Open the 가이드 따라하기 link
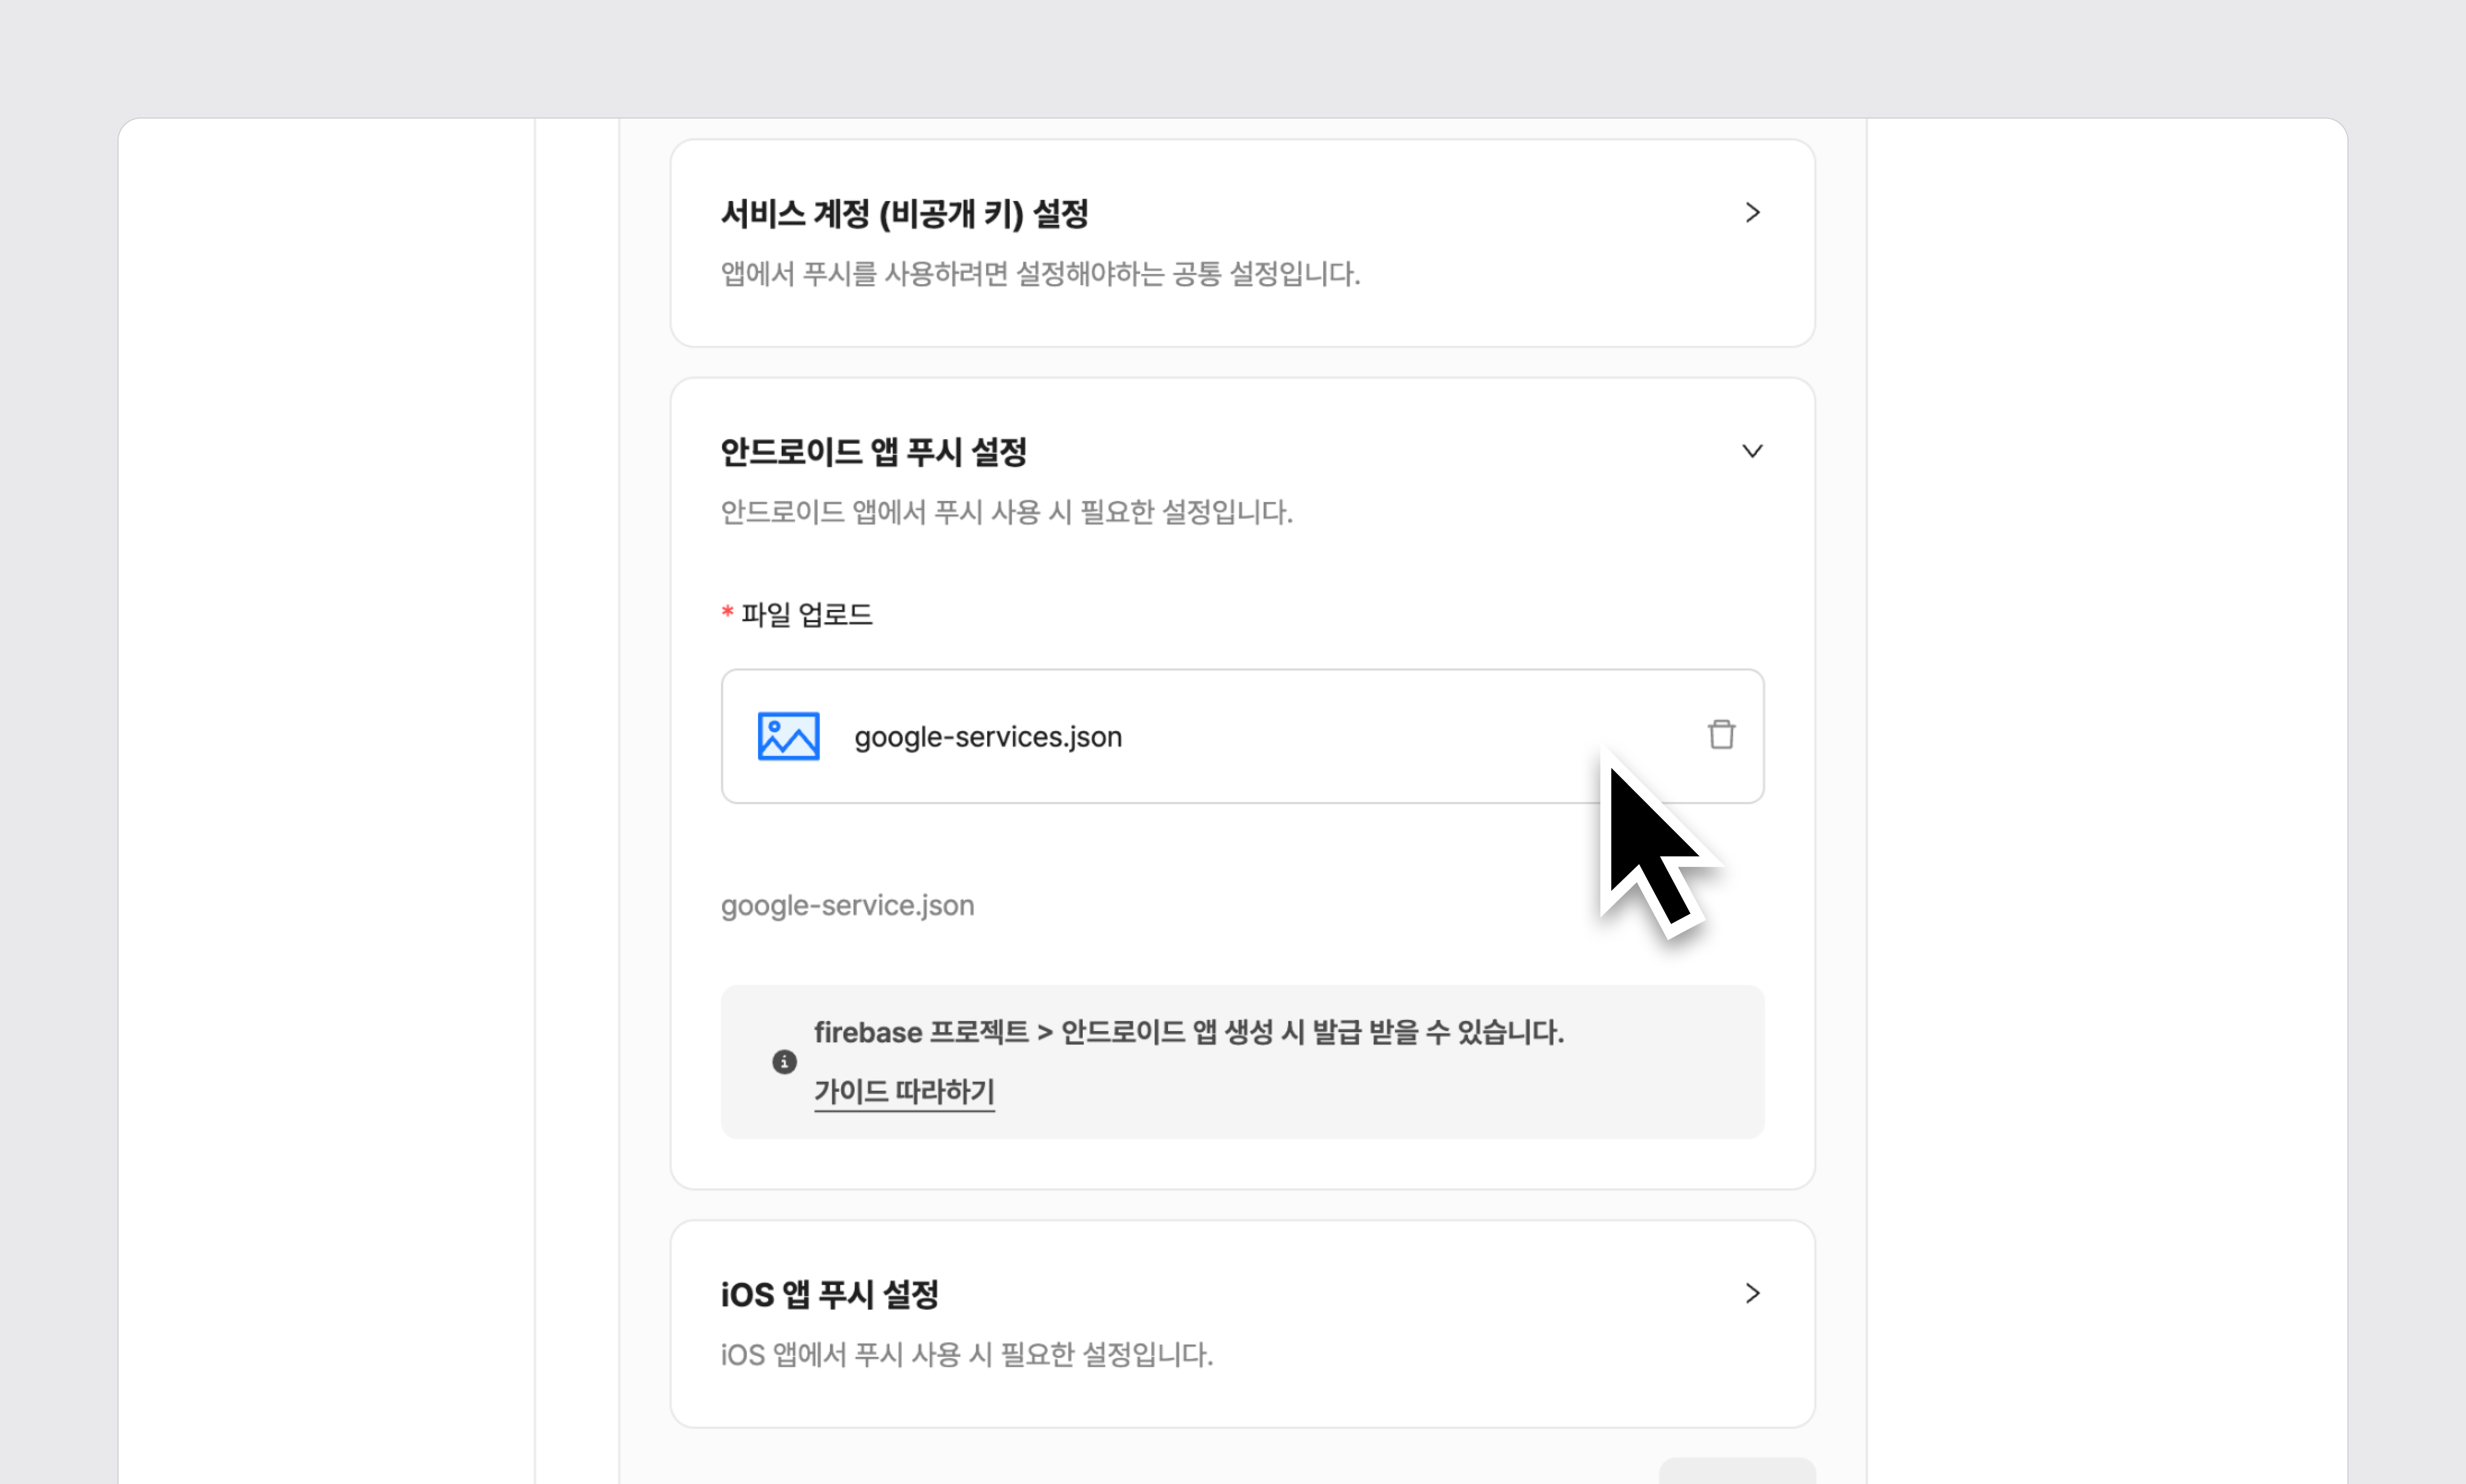 [x=904, y=1091]
